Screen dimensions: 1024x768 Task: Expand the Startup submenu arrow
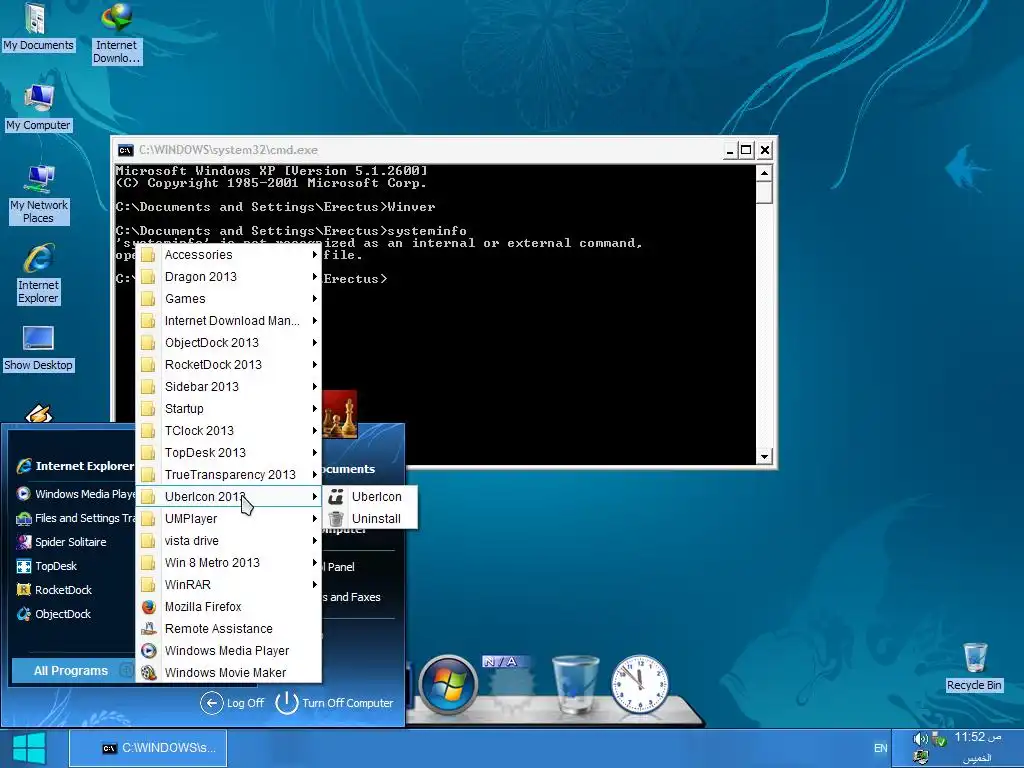(x=314, y=409)
